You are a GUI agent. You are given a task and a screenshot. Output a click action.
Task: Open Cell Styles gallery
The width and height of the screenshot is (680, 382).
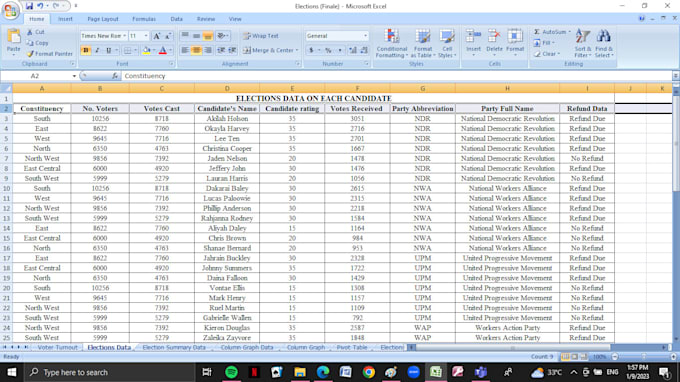pos(447,43)
